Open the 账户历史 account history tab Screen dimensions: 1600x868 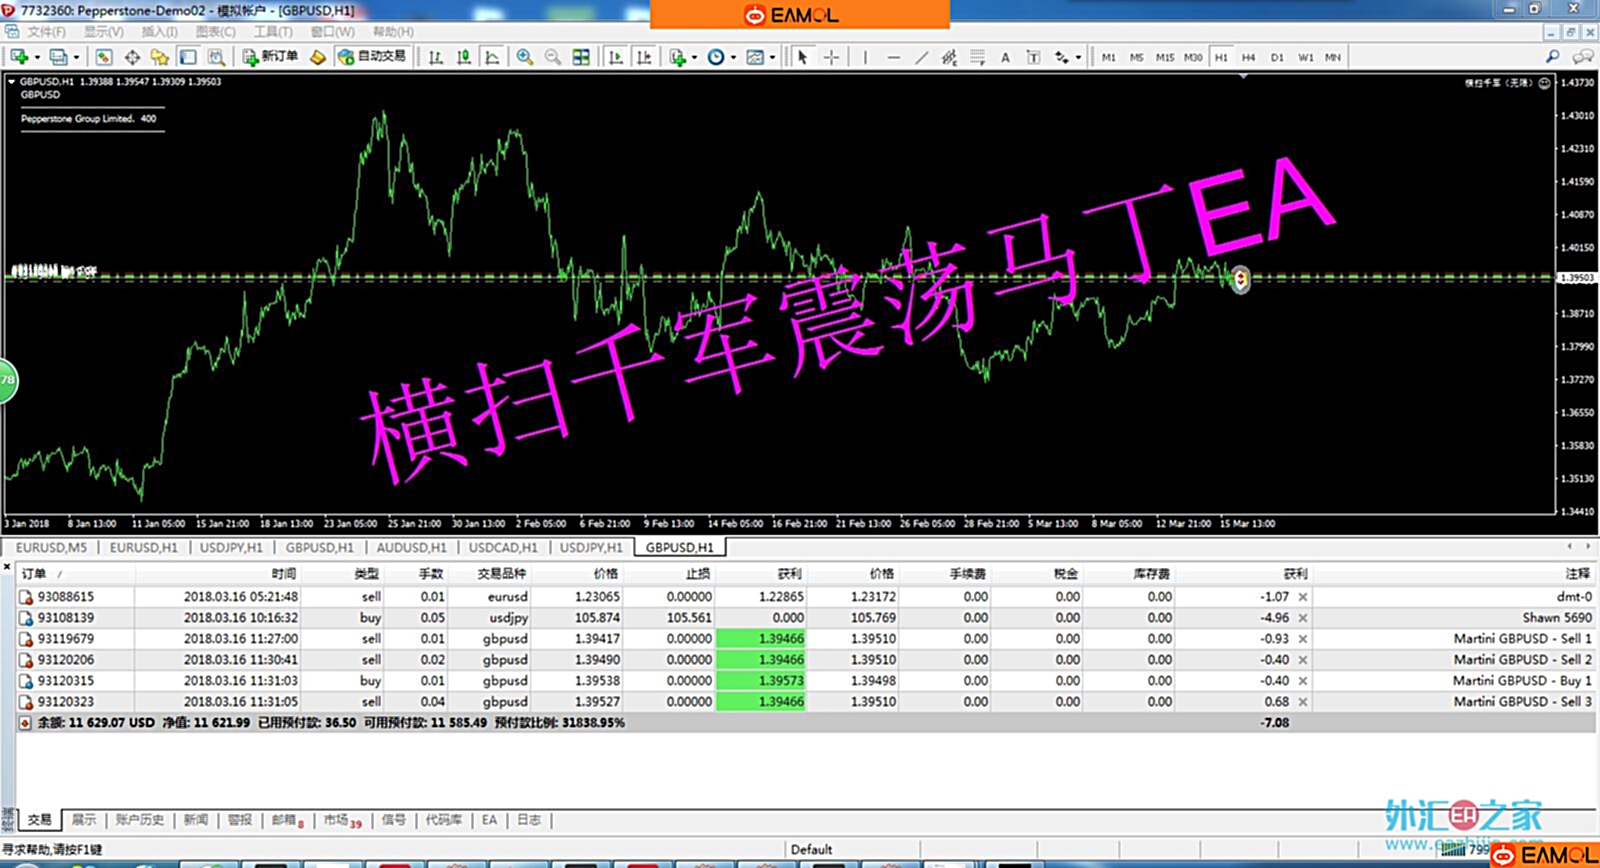pyautogui.click(x=139, y=820)
